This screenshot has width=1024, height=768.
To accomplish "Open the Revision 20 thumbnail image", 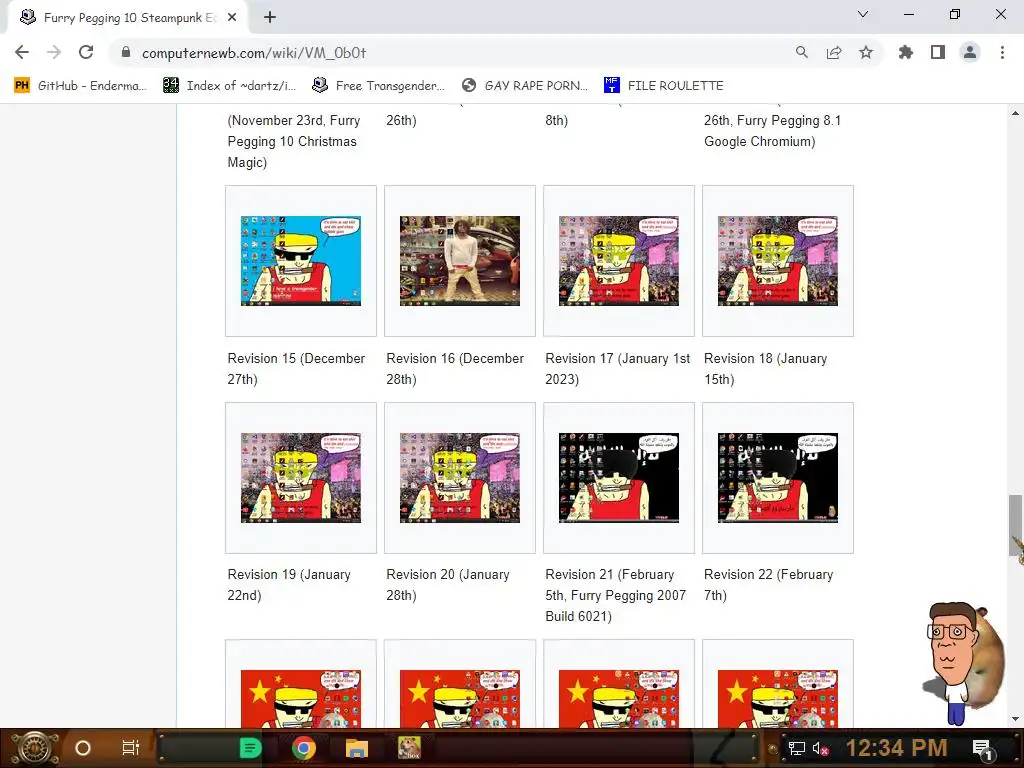I will pyautogui.click(x=460, y=477).
